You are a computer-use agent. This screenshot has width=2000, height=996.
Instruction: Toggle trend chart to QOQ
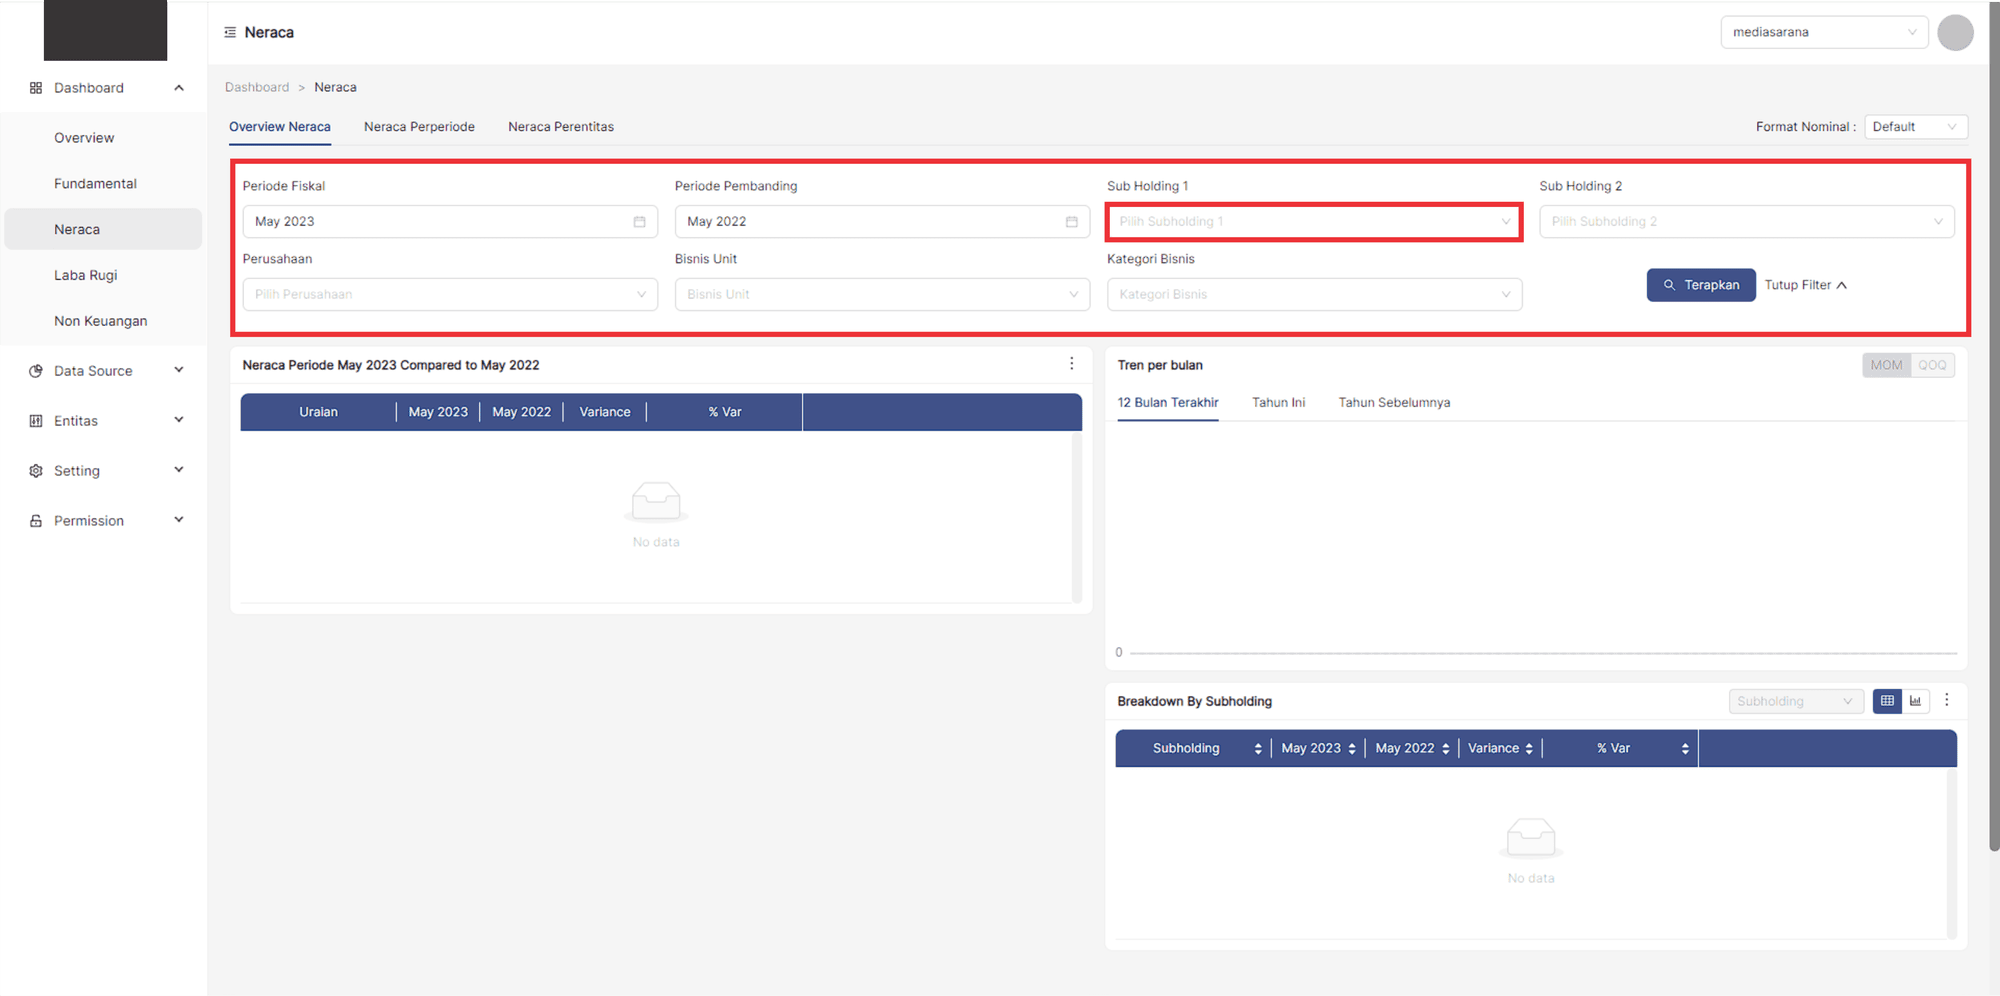[x=1932, y=365]
